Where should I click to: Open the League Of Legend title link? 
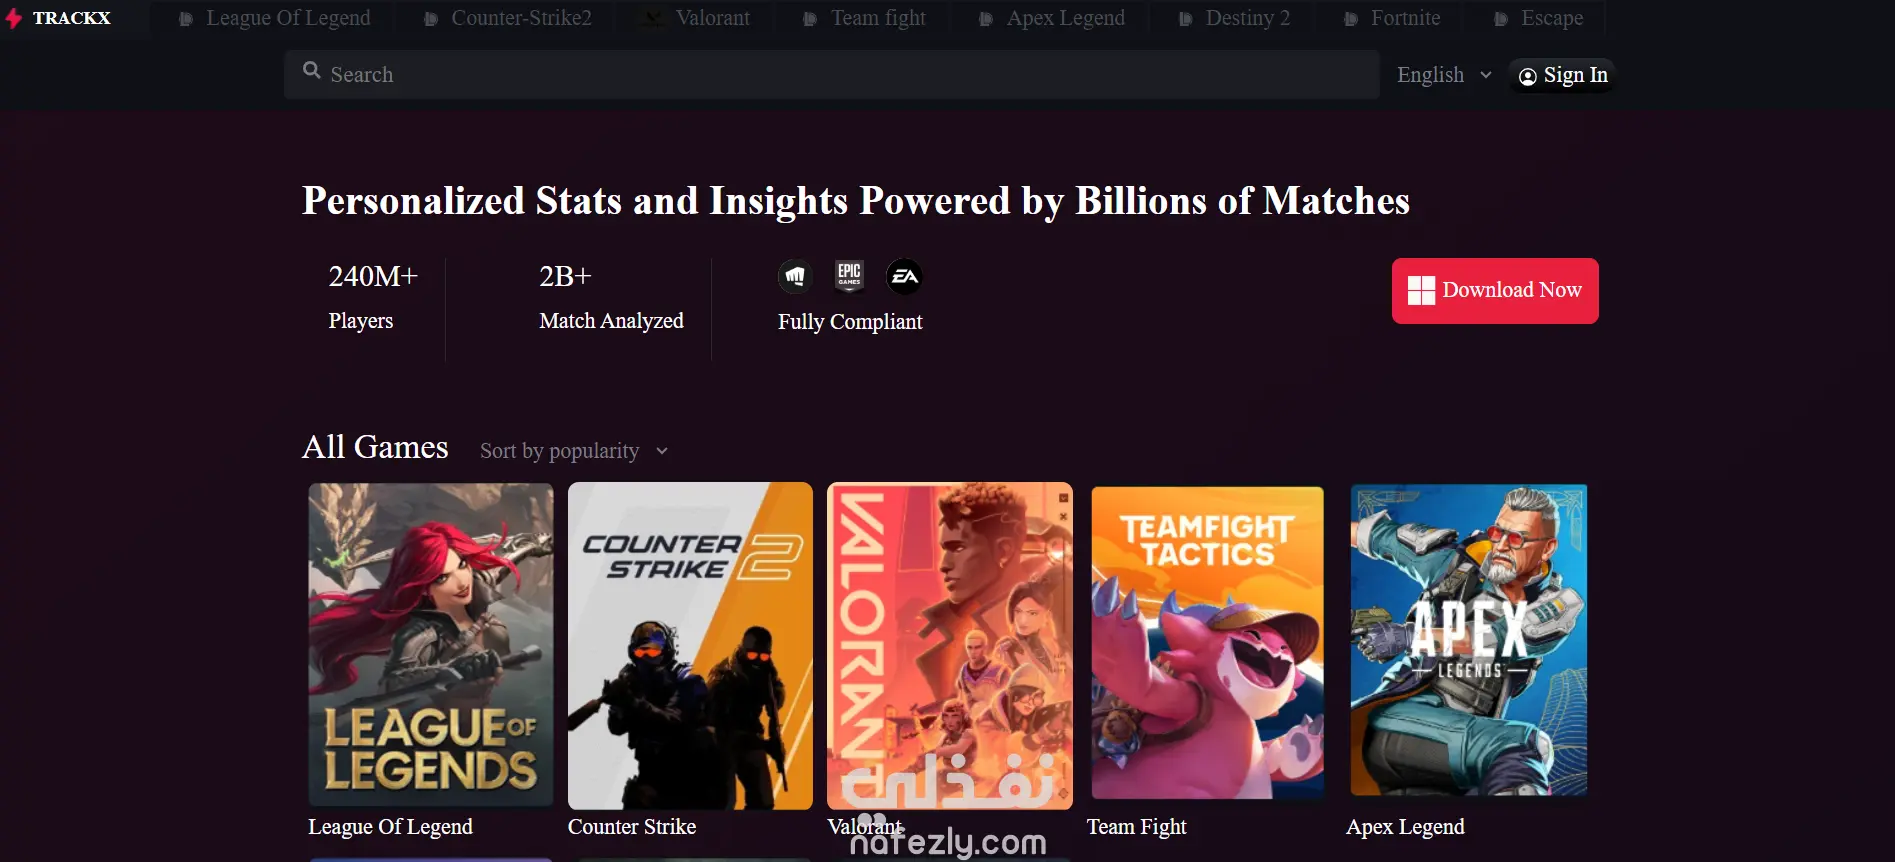click(x=390, y=827)
